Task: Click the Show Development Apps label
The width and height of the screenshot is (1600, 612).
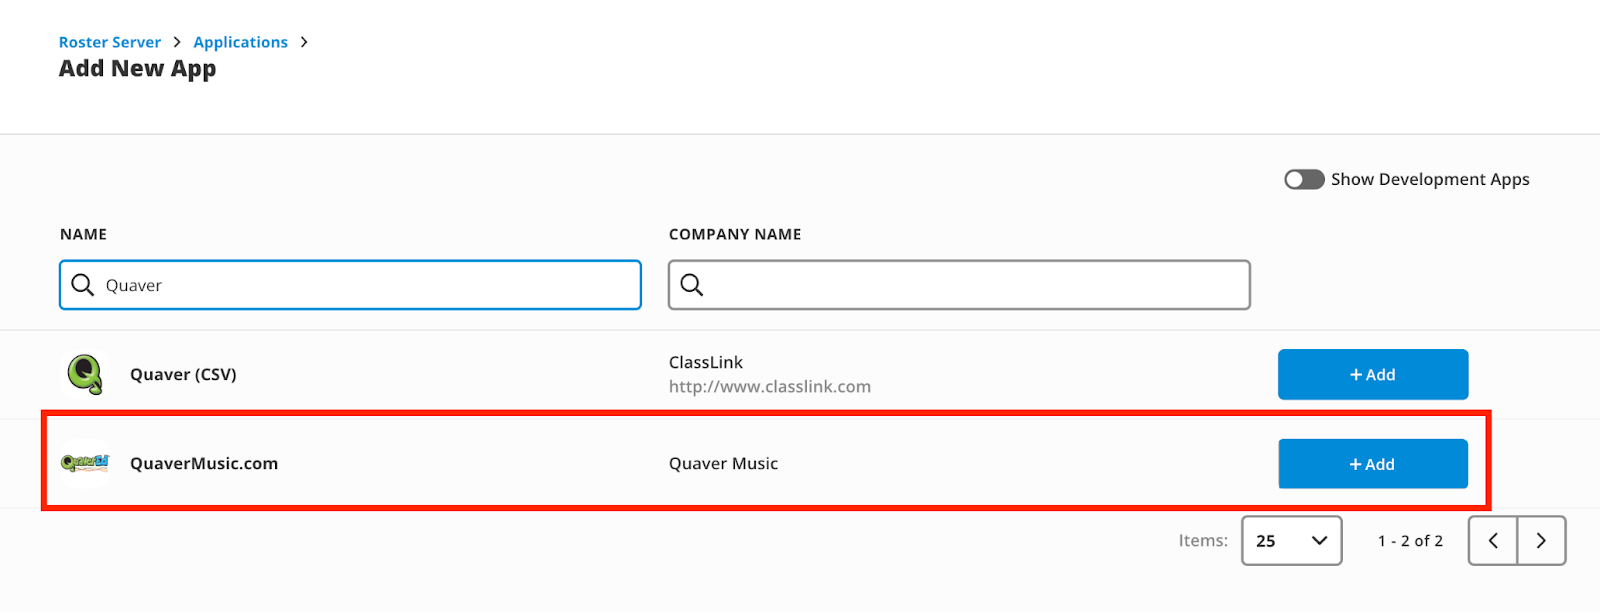Action: click(x=1430, y=179)
